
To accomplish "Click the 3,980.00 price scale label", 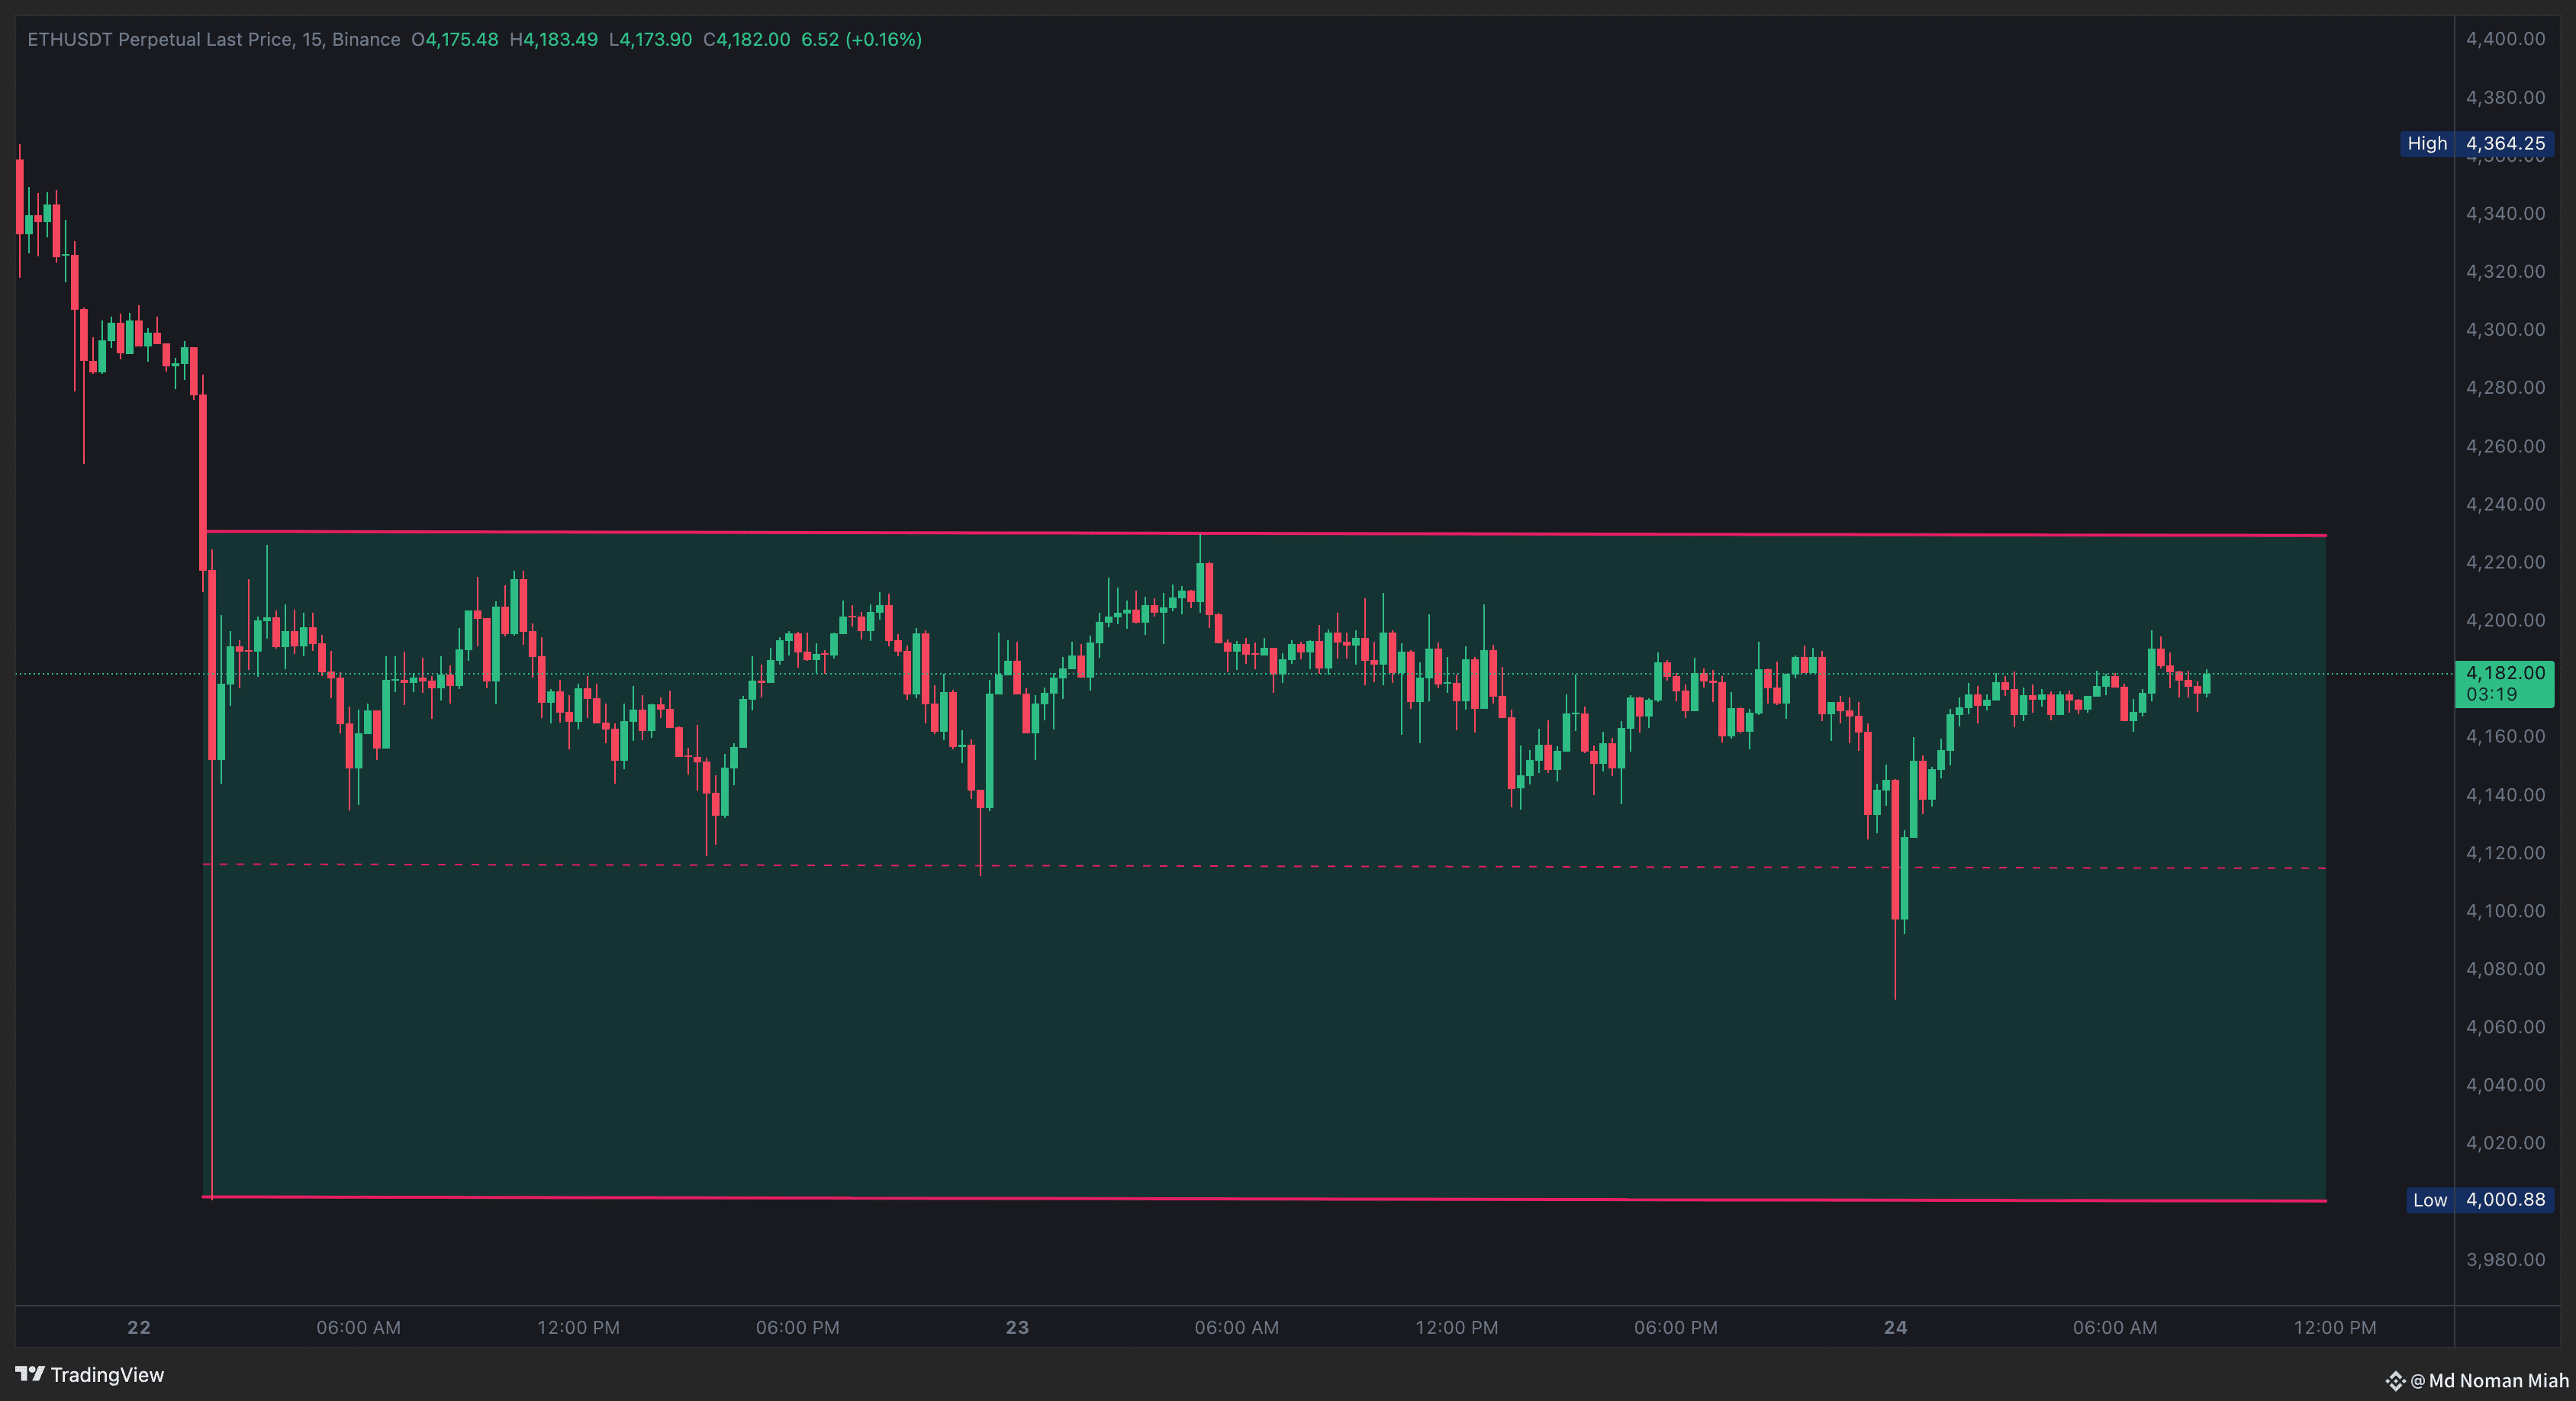I will tap(2505, 1260).
